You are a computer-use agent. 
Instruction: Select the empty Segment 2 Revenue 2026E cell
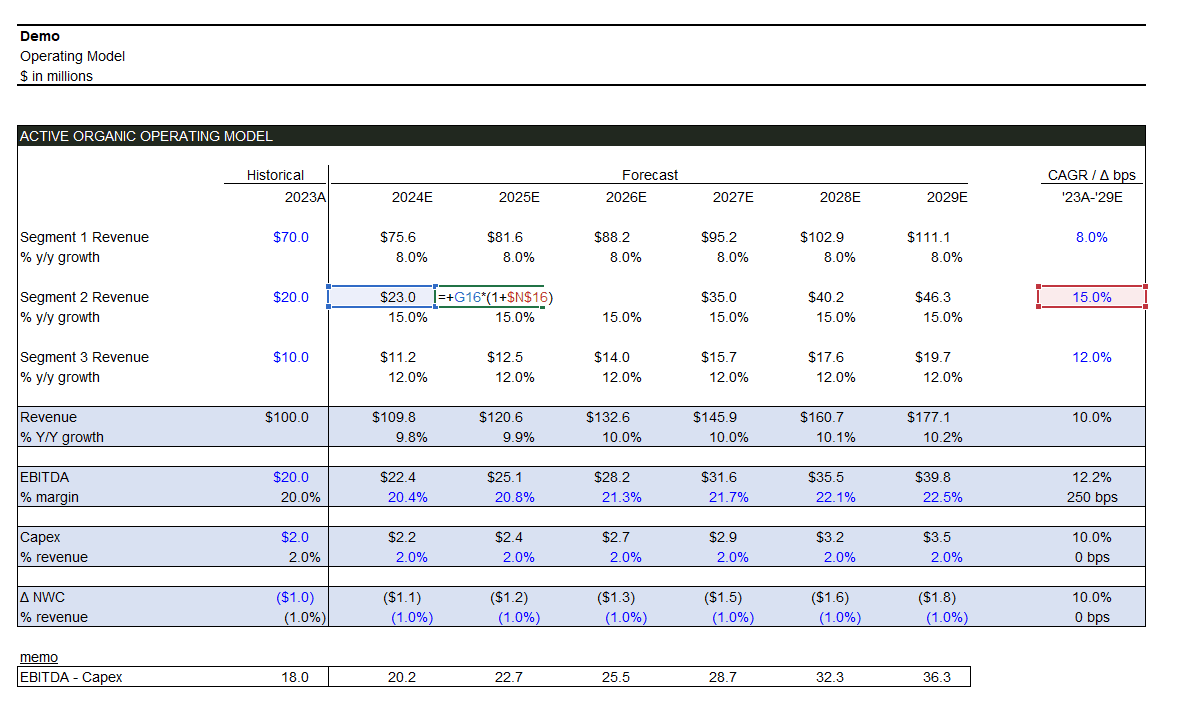click(611, 297)
